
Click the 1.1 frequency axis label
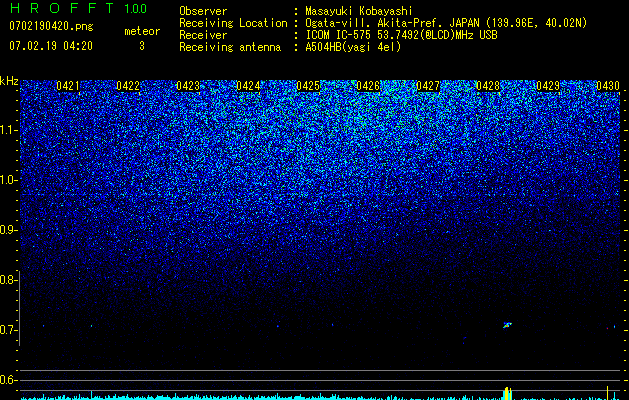tap(8, 130)
